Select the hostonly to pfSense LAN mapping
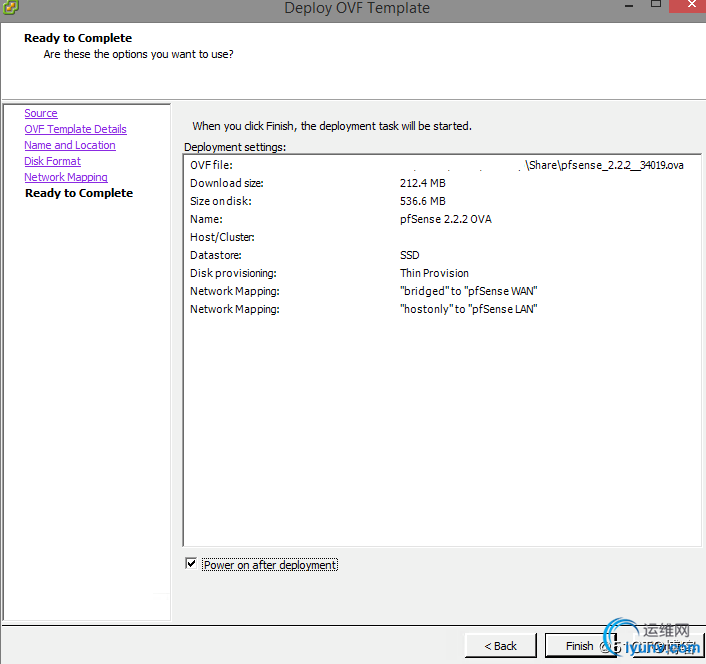This screenshot has width=706, height=664. 469,309
